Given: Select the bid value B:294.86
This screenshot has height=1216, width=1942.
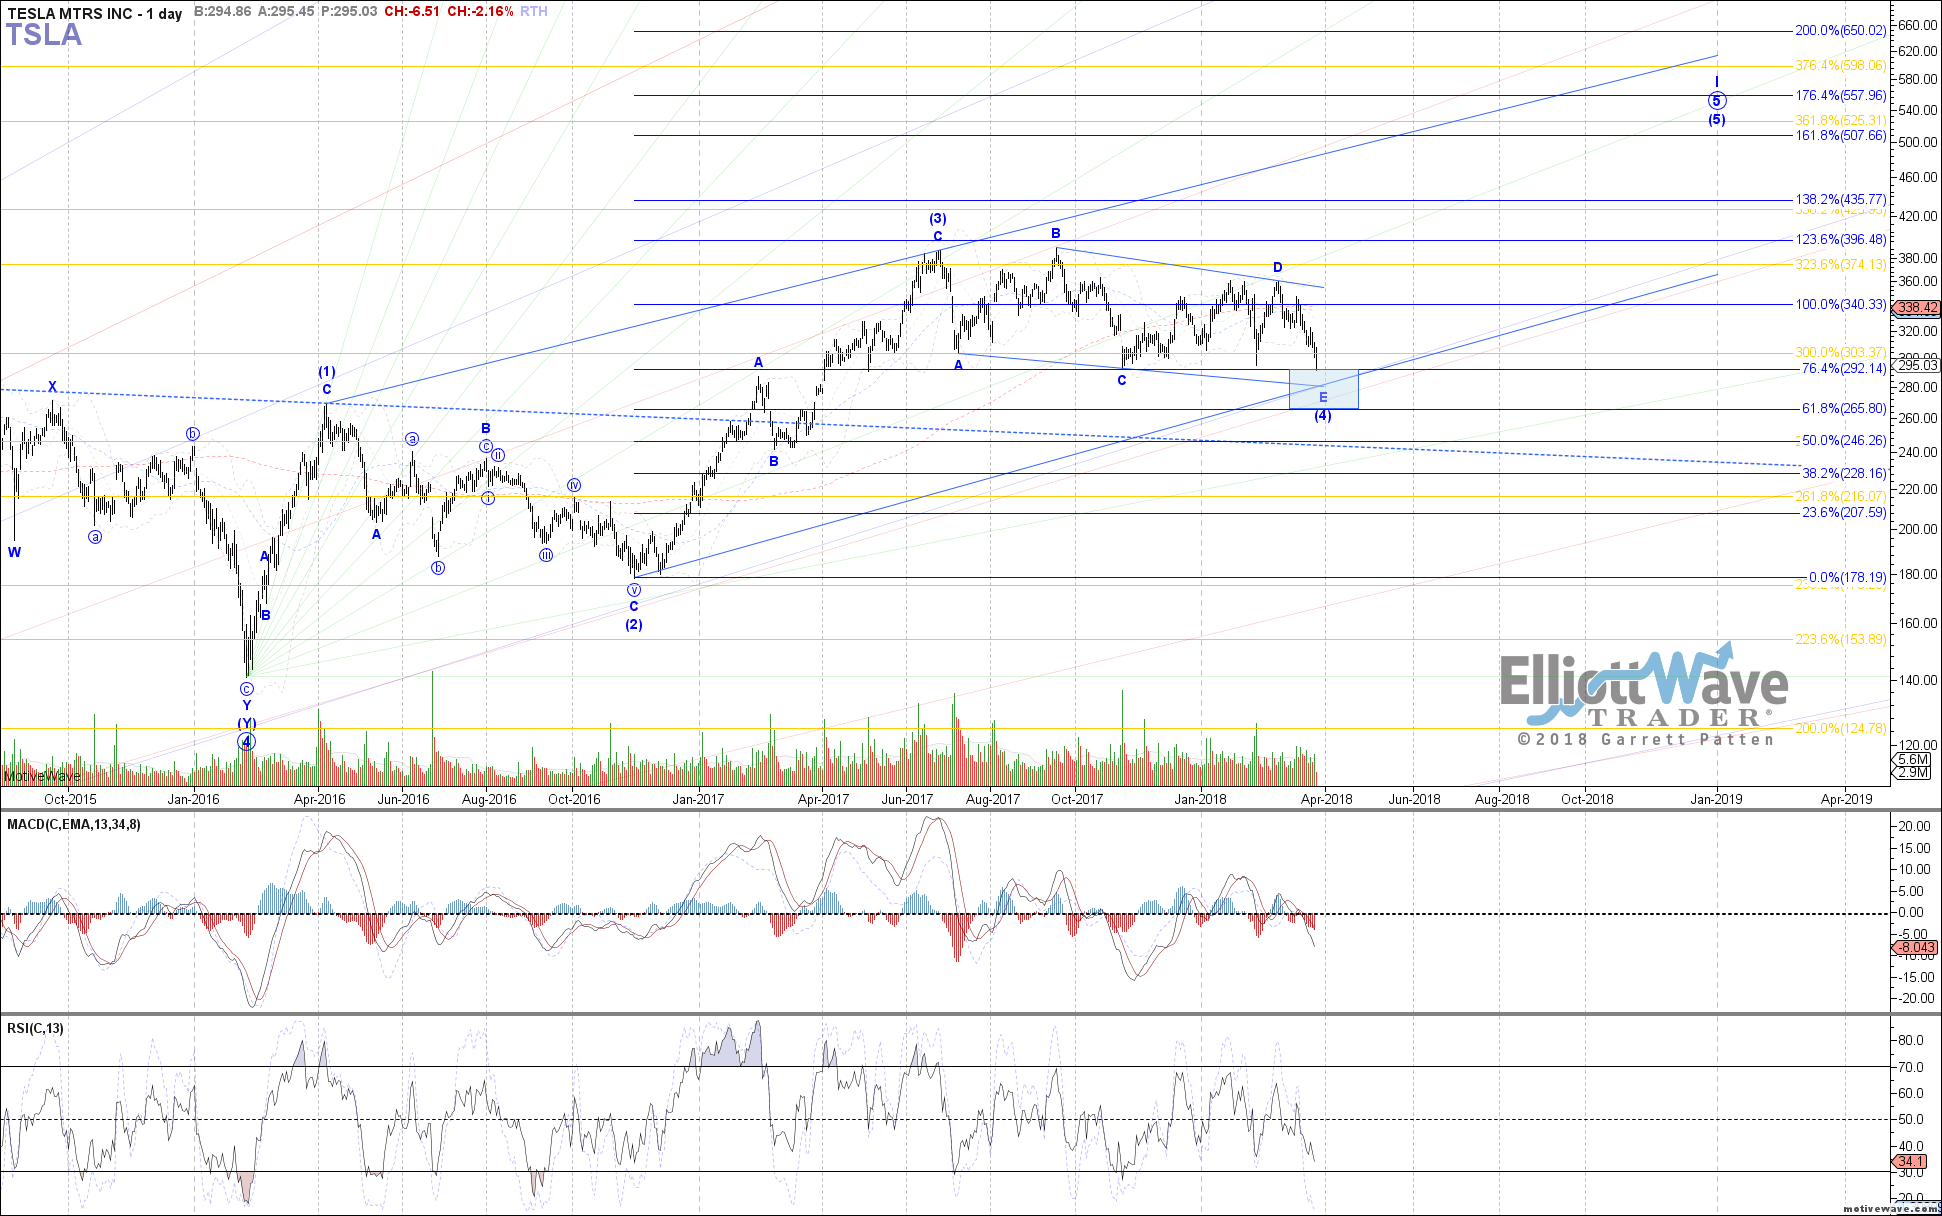Looking at the screenshot, I should (x=222, y=11).
